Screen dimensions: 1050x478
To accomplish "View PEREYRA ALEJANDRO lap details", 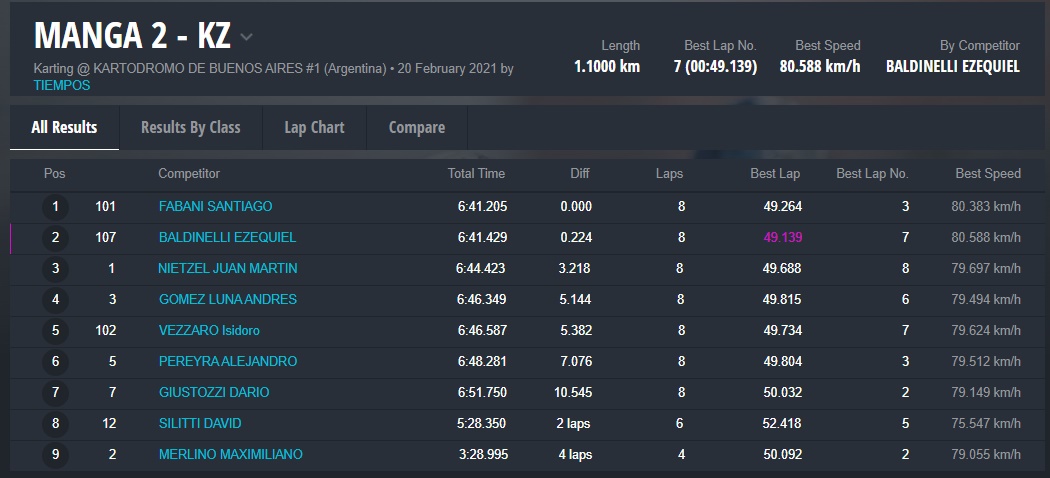I will tap(227, 362).
